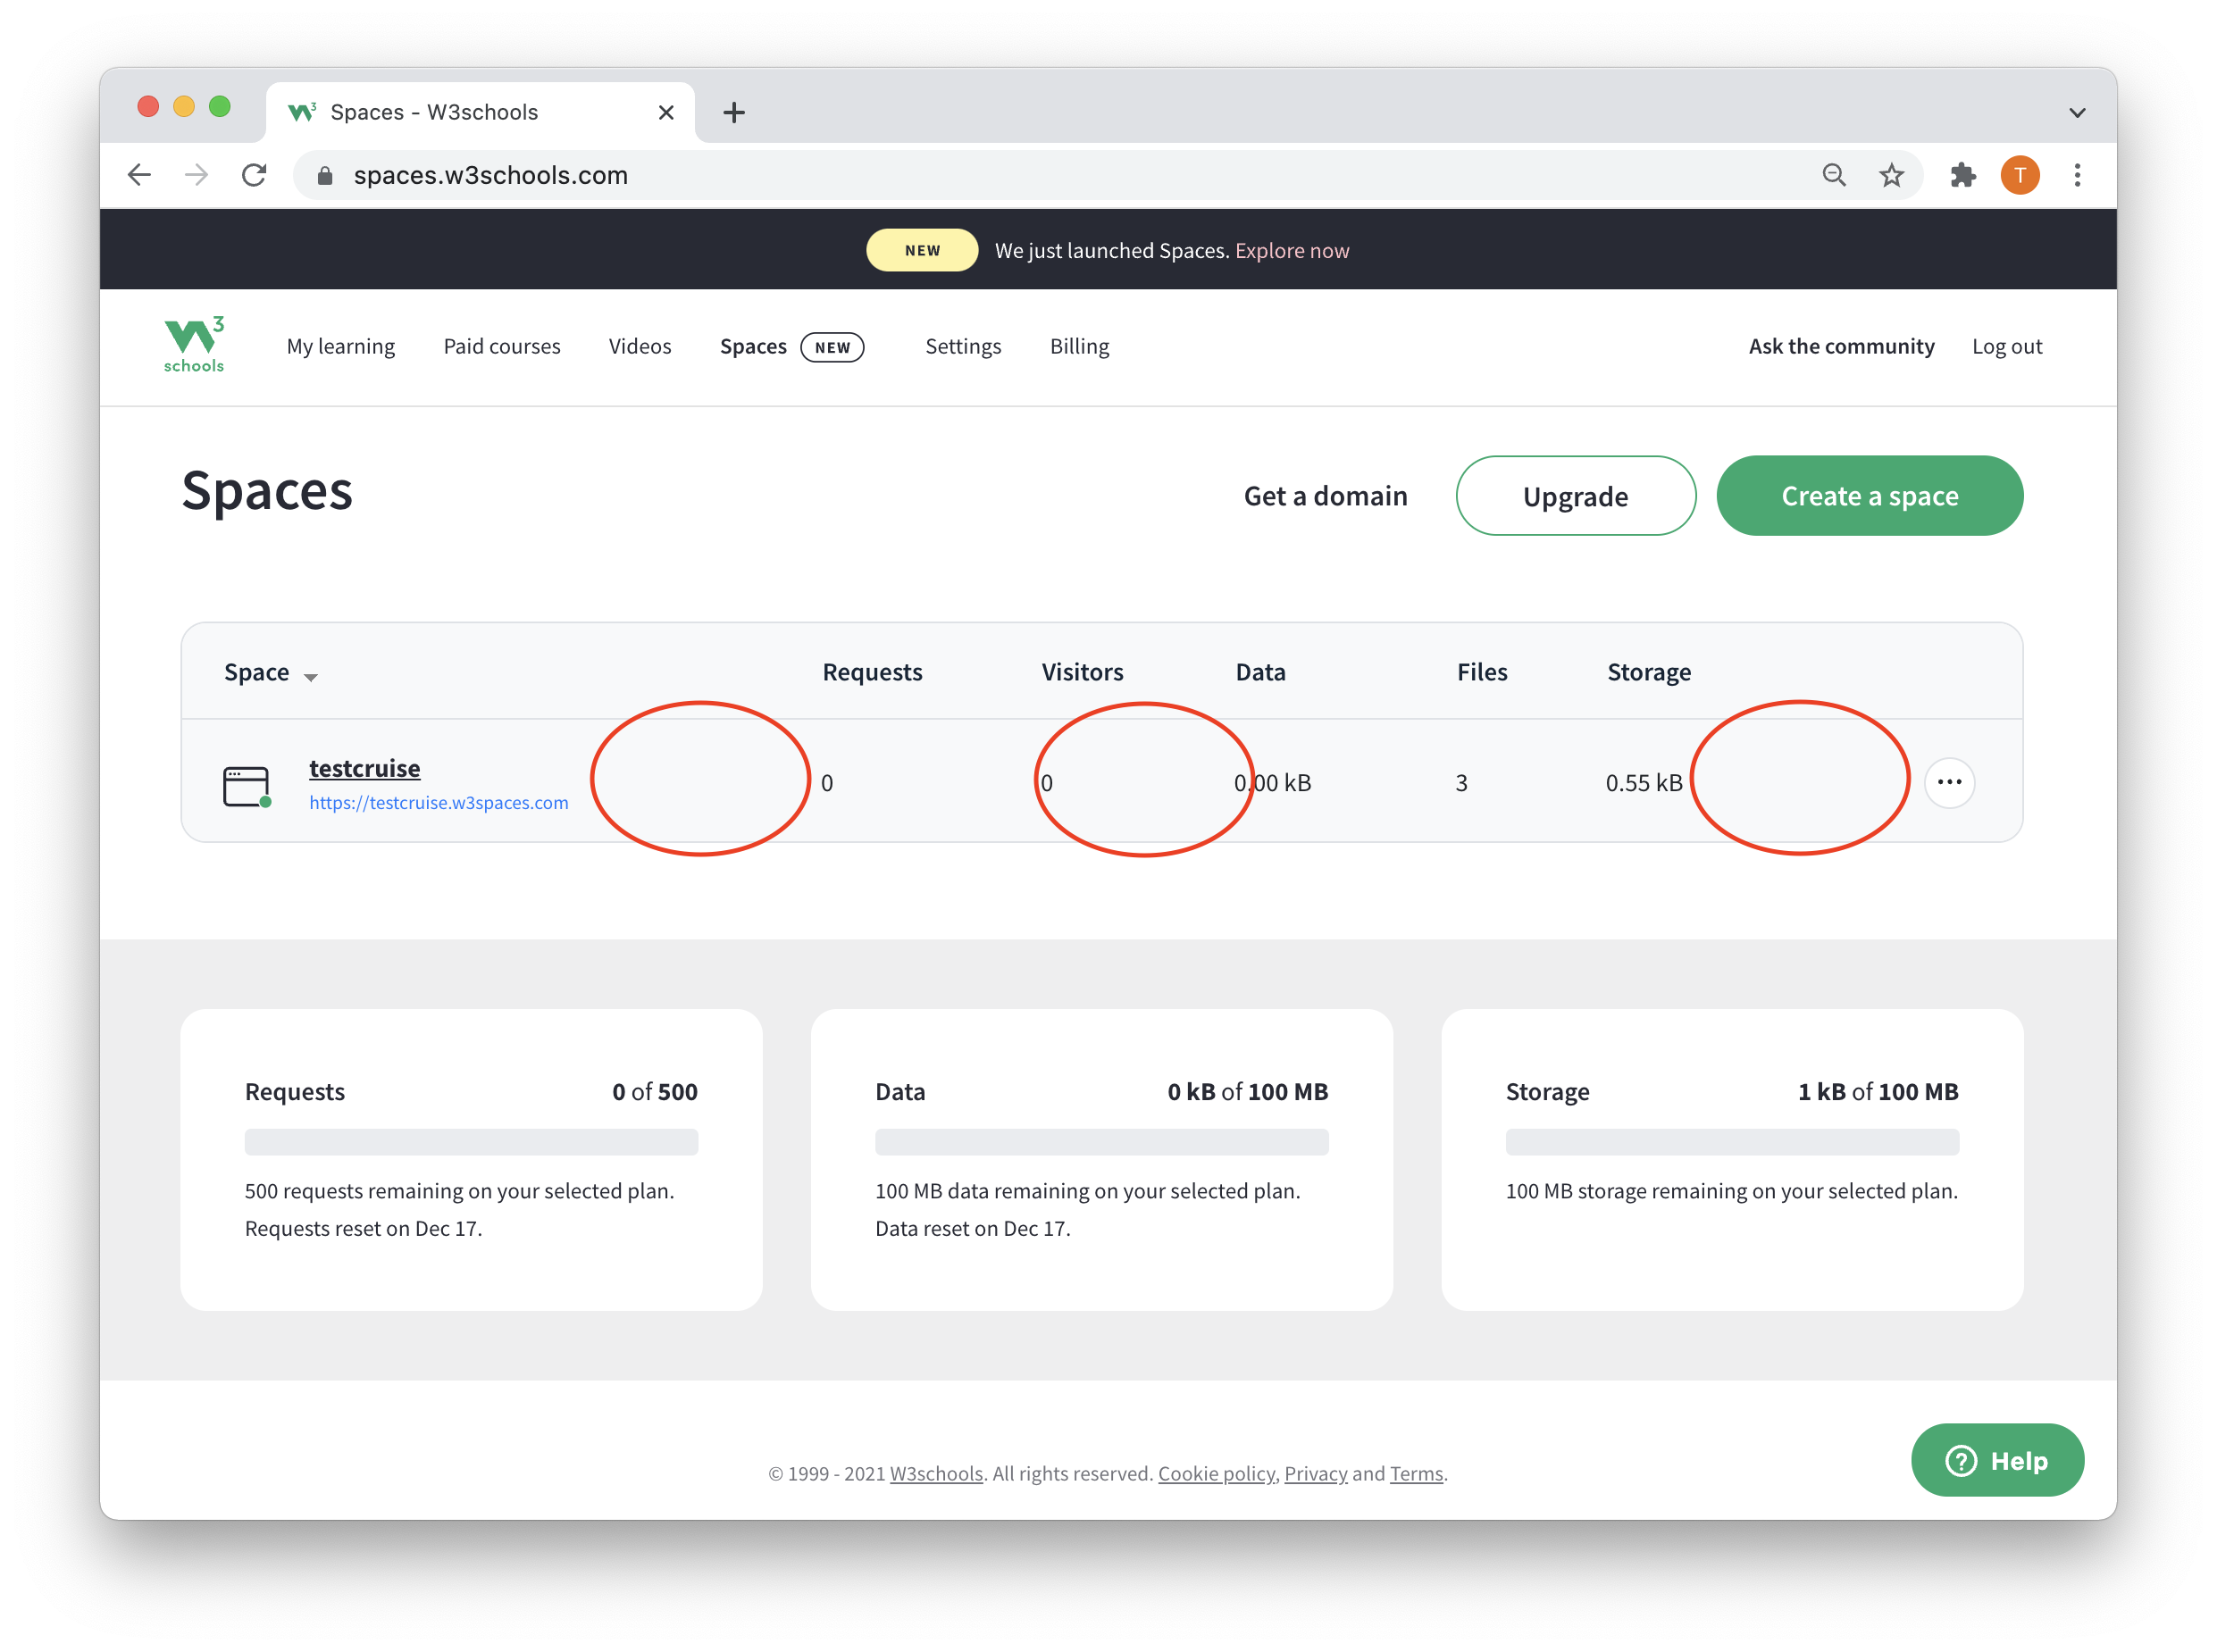Click the Upgrade button
Viewport: 2217px width, 1652px height.
pos(1575,496)
